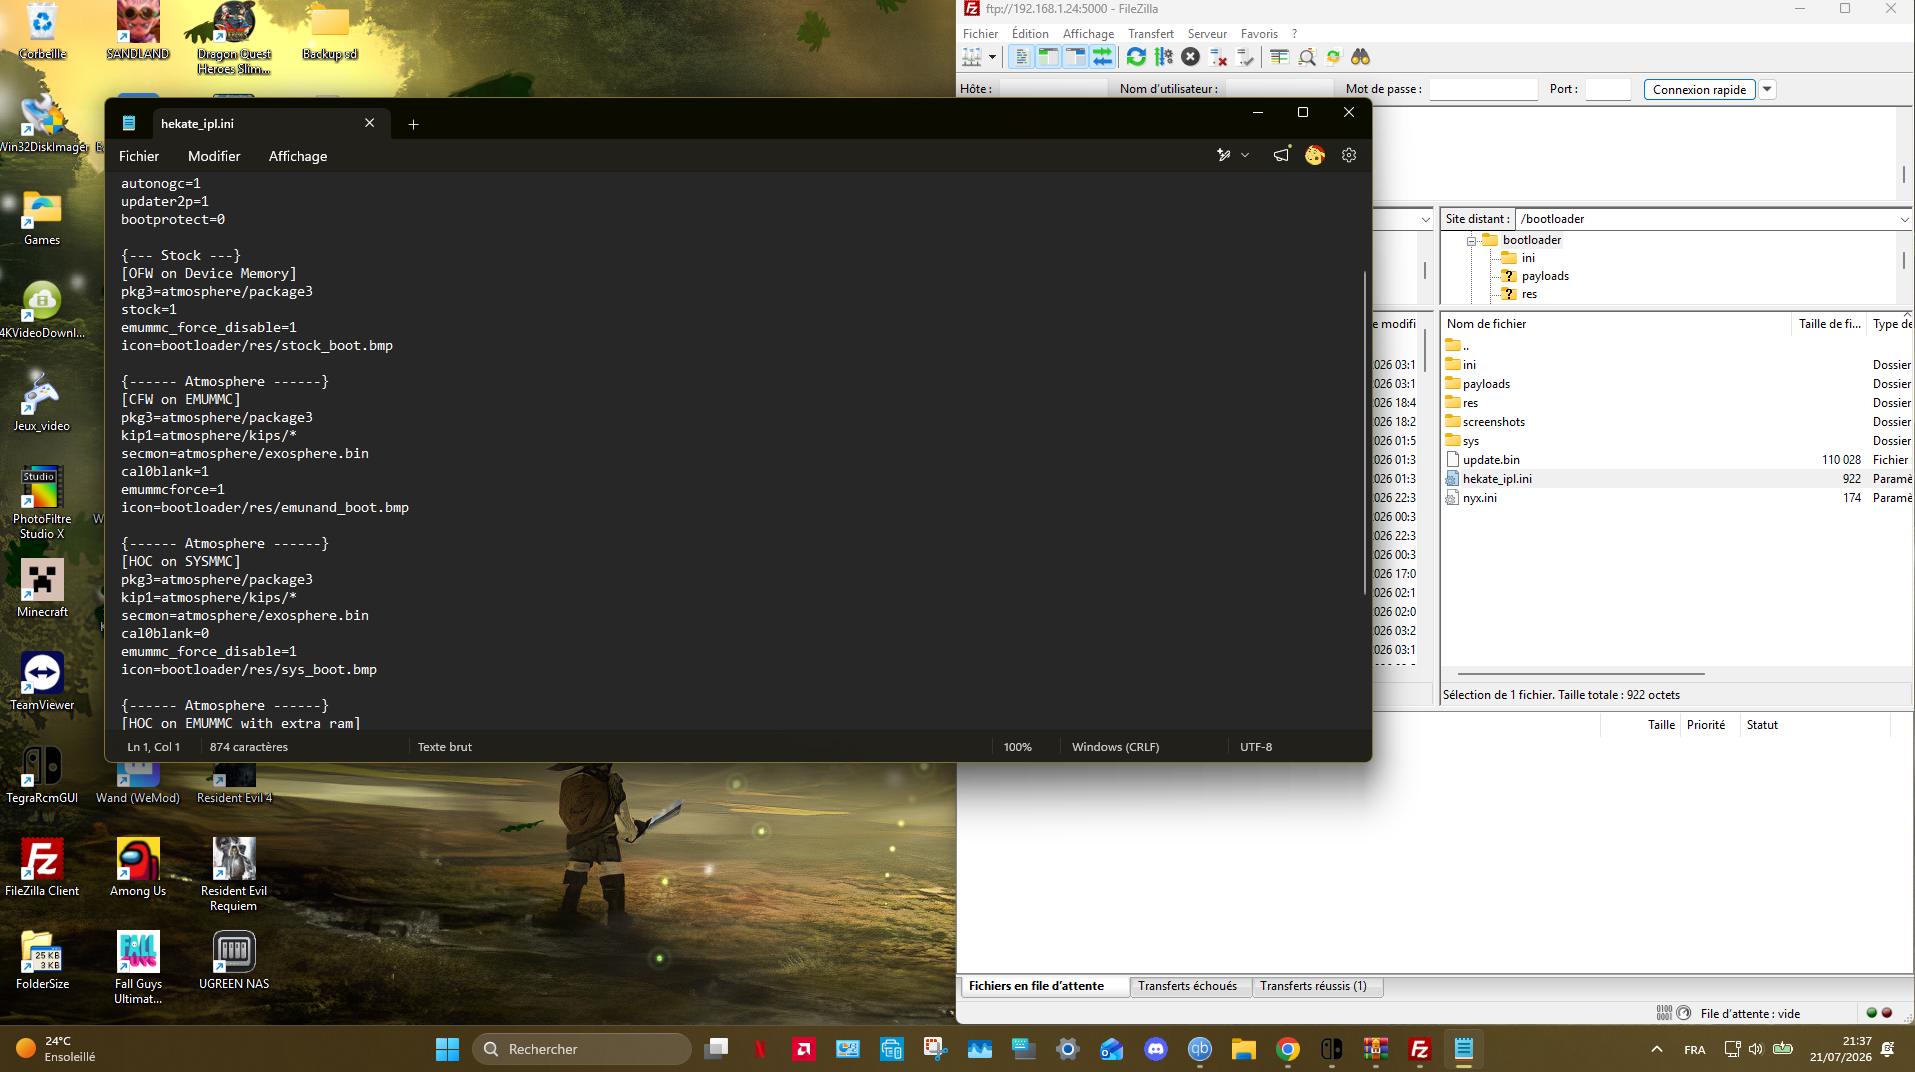Open Netflix from the taskbar
The height and width of the screenshot is (1072, 1915).
pyautogui.click(x=760, y=1049)
